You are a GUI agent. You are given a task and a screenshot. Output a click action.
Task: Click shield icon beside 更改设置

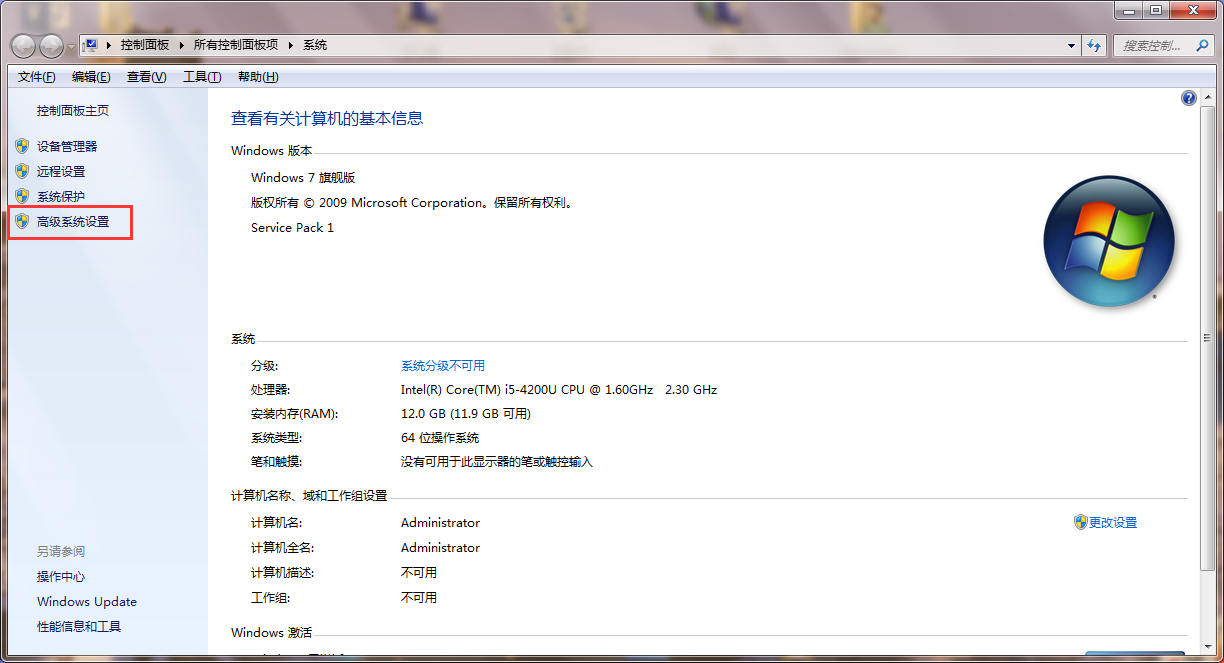[1080, 522]
